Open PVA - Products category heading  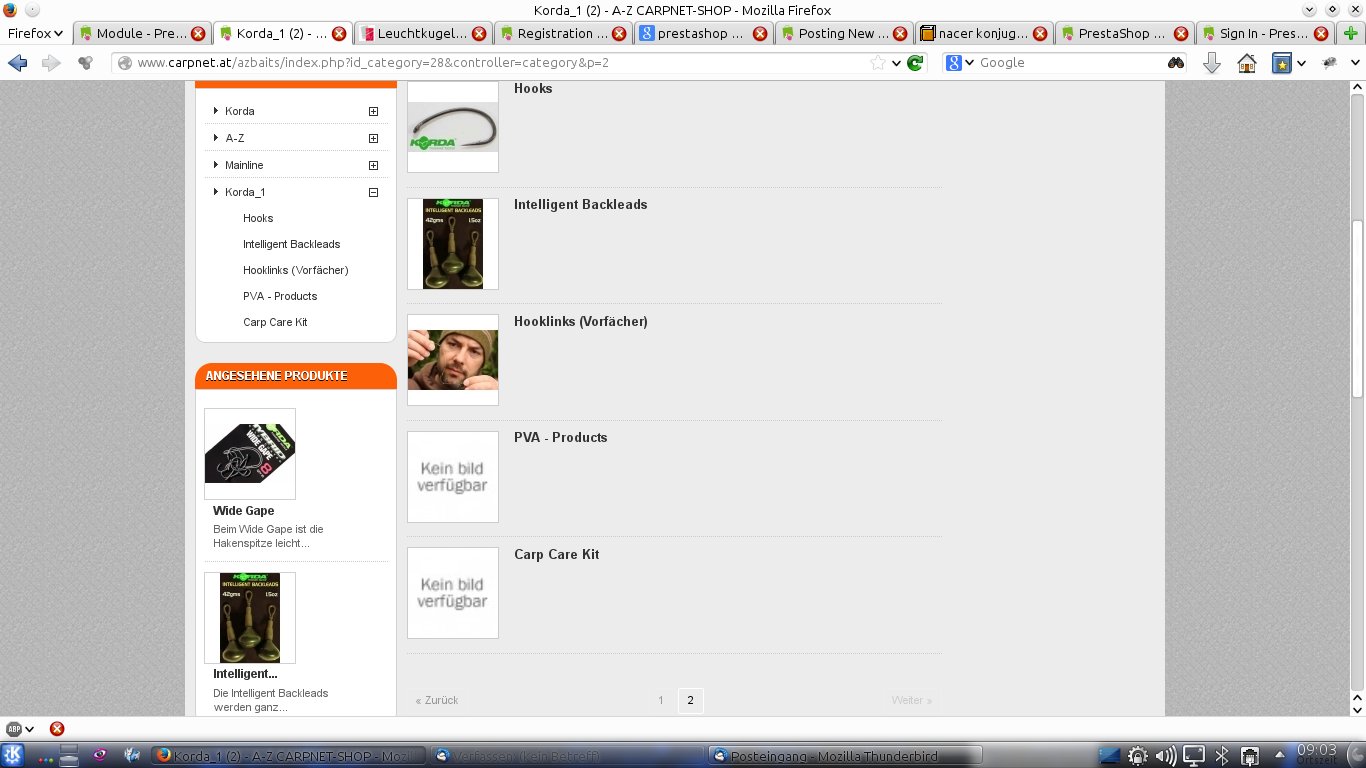point(561,437)
